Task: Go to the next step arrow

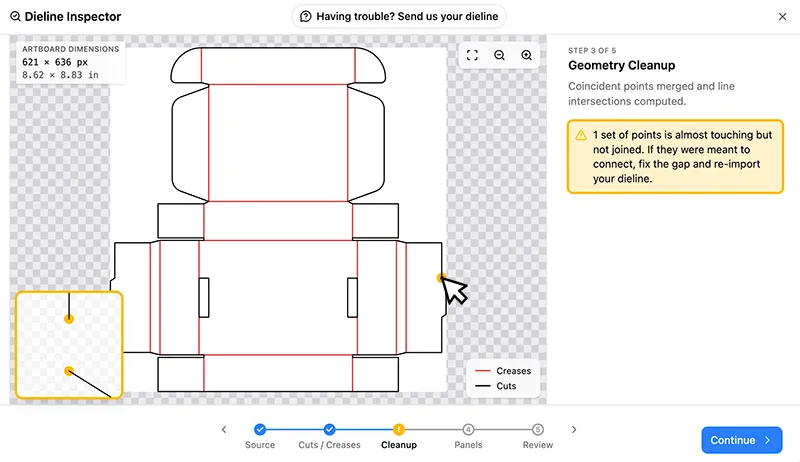Action: click(x=574, y=429)
